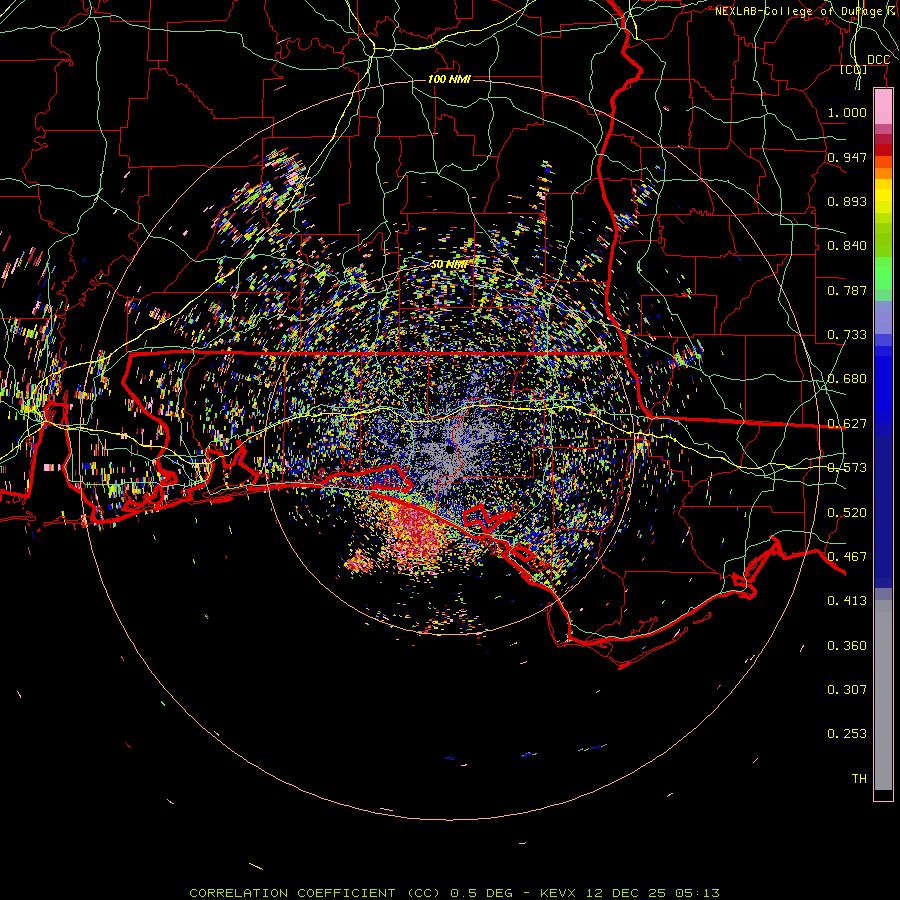Click the 12 DEC 25 date text
This screenshot has height=900, width=900.
pyautogui.click(x=626, y=893)
